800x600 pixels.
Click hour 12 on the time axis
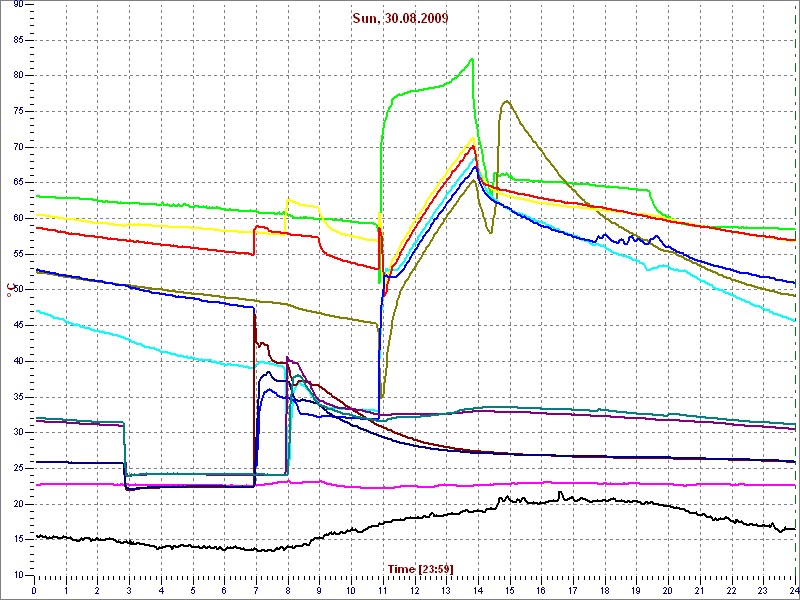coord(414,592)
